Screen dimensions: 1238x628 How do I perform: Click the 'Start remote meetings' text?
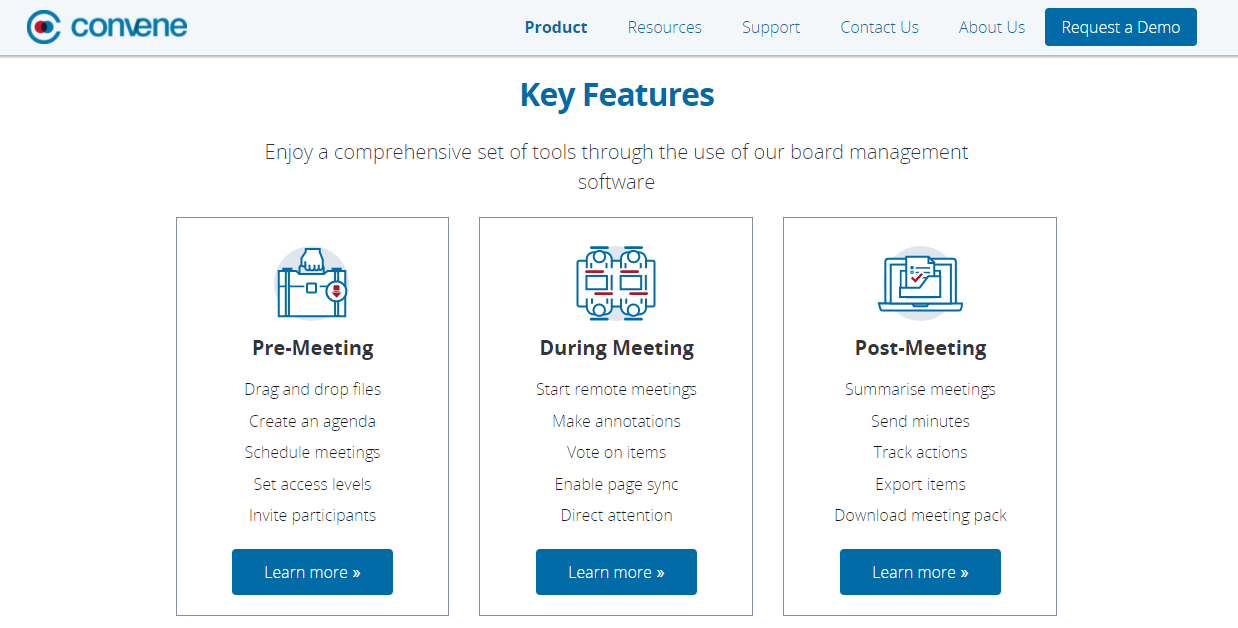[617, 389]
